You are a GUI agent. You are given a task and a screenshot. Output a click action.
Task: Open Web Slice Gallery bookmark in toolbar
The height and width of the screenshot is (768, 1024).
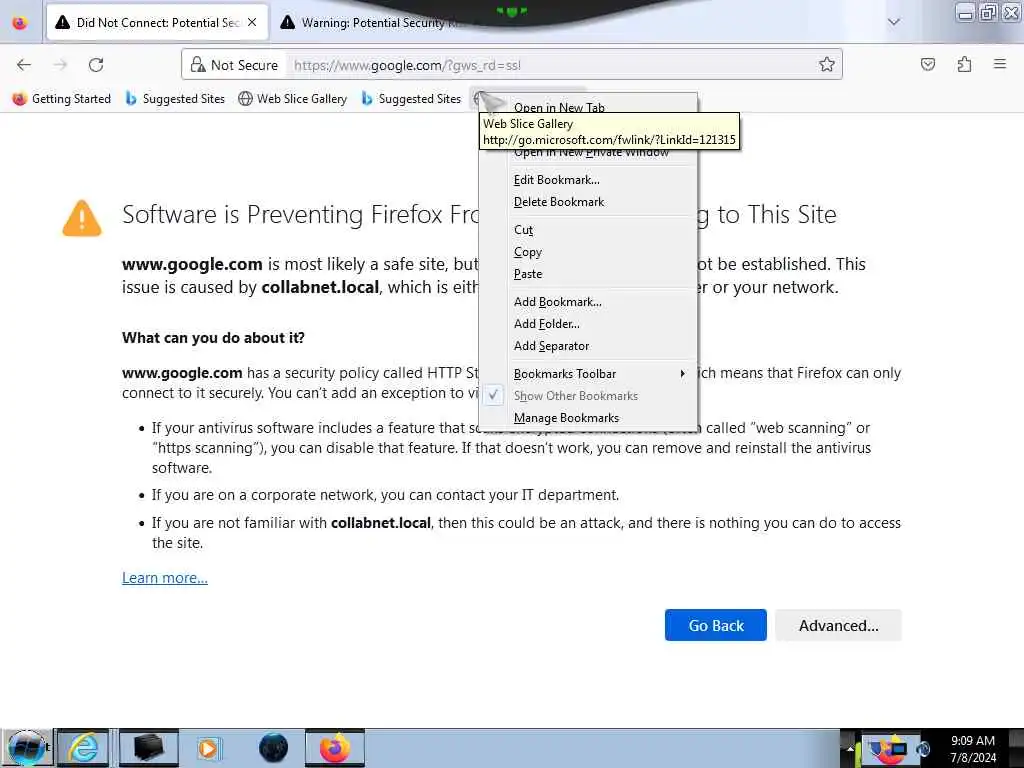pyautogui.click(x=292, y=99)
